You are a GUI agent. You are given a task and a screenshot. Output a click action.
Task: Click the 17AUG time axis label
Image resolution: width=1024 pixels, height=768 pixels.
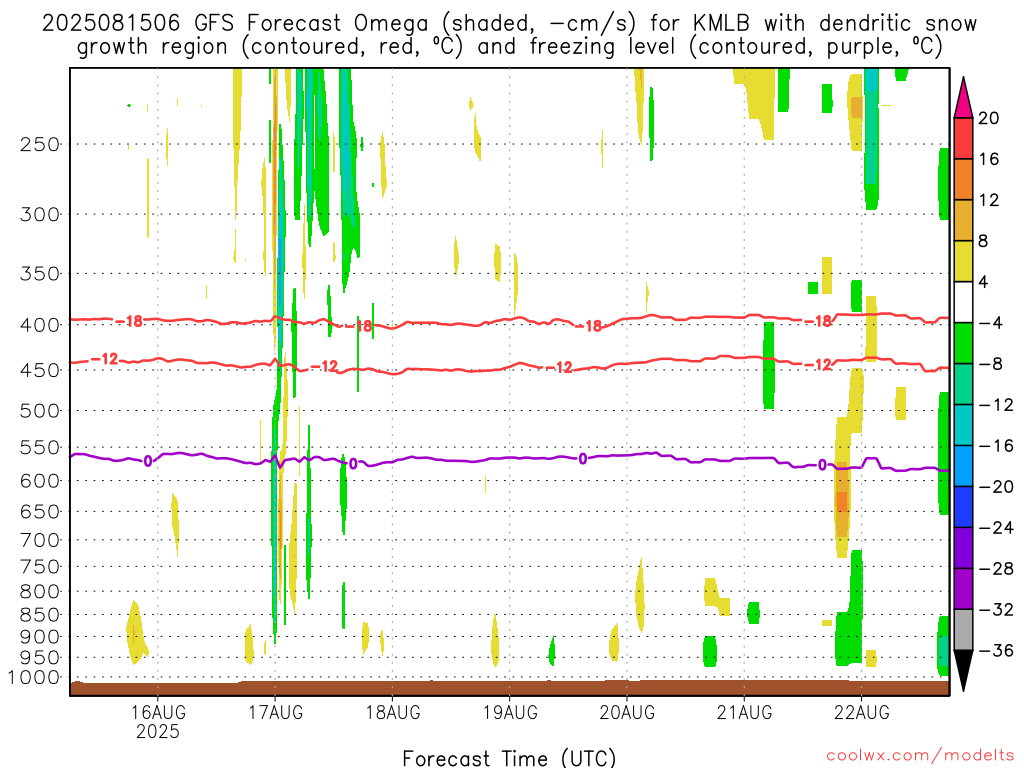tap(275, 712)
